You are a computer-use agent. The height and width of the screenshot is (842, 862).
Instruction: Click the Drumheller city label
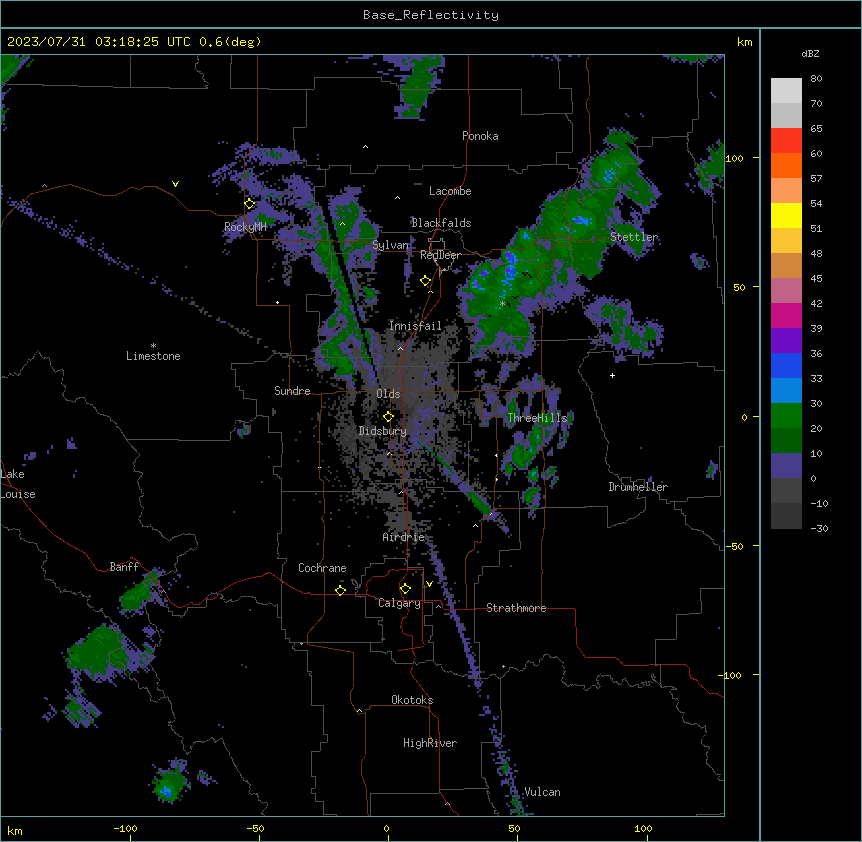(x=638, y=487)
